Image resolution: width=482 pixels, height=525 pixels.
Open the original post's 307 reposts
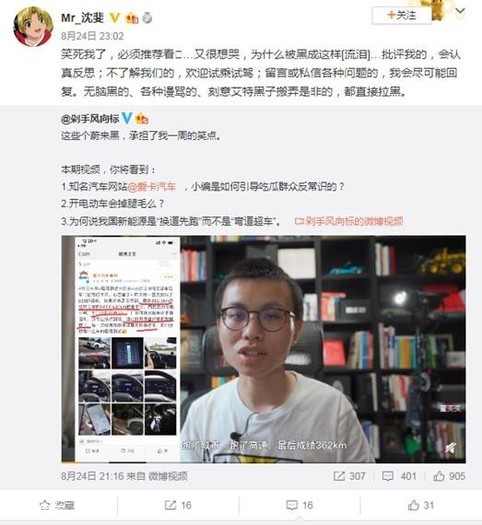click(x=349, y=476)
